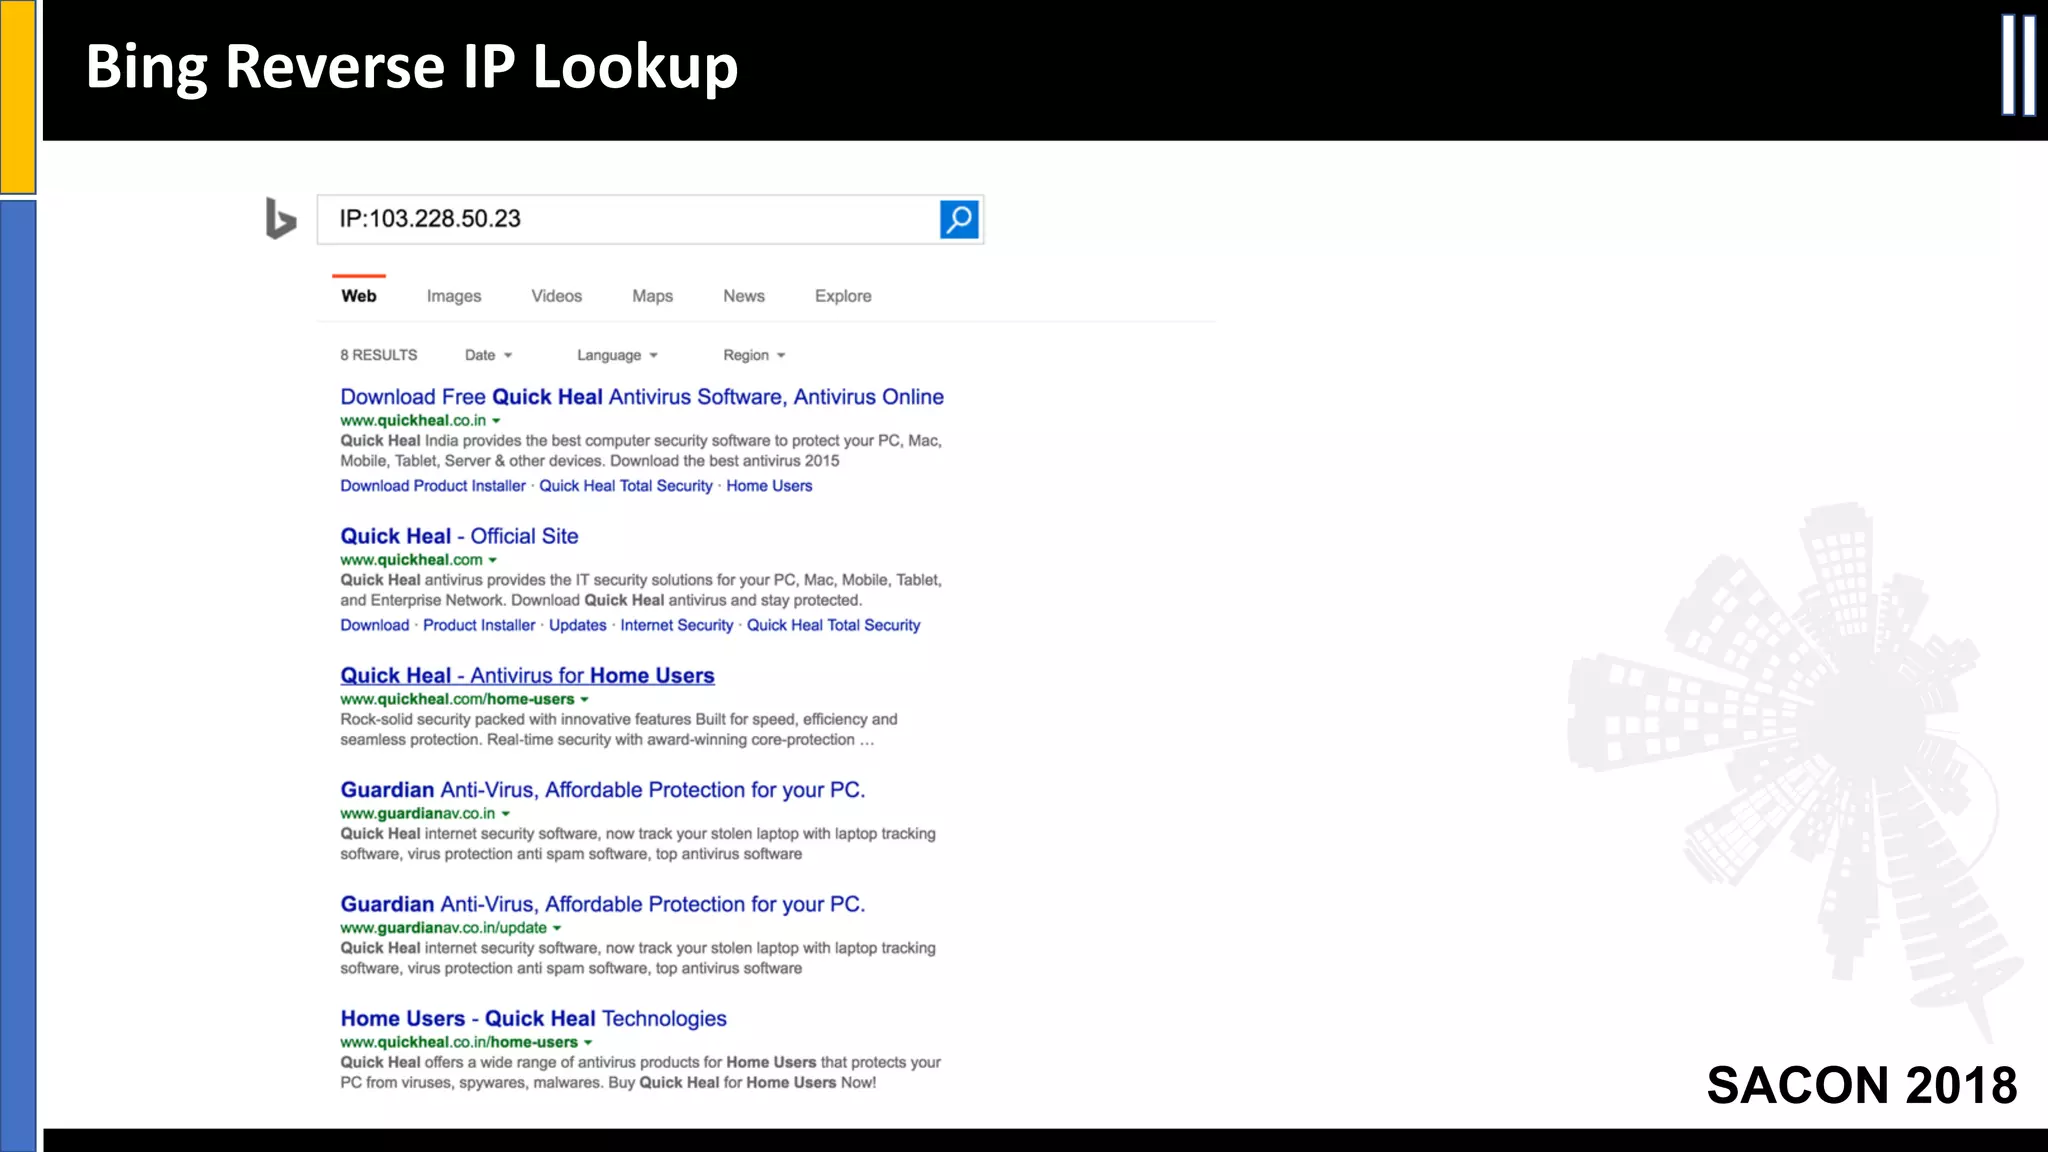The width and height of the screenshot is (2048, 1152).
Task: Click the www.quickheal.com URL text
Action: point(411,560)
